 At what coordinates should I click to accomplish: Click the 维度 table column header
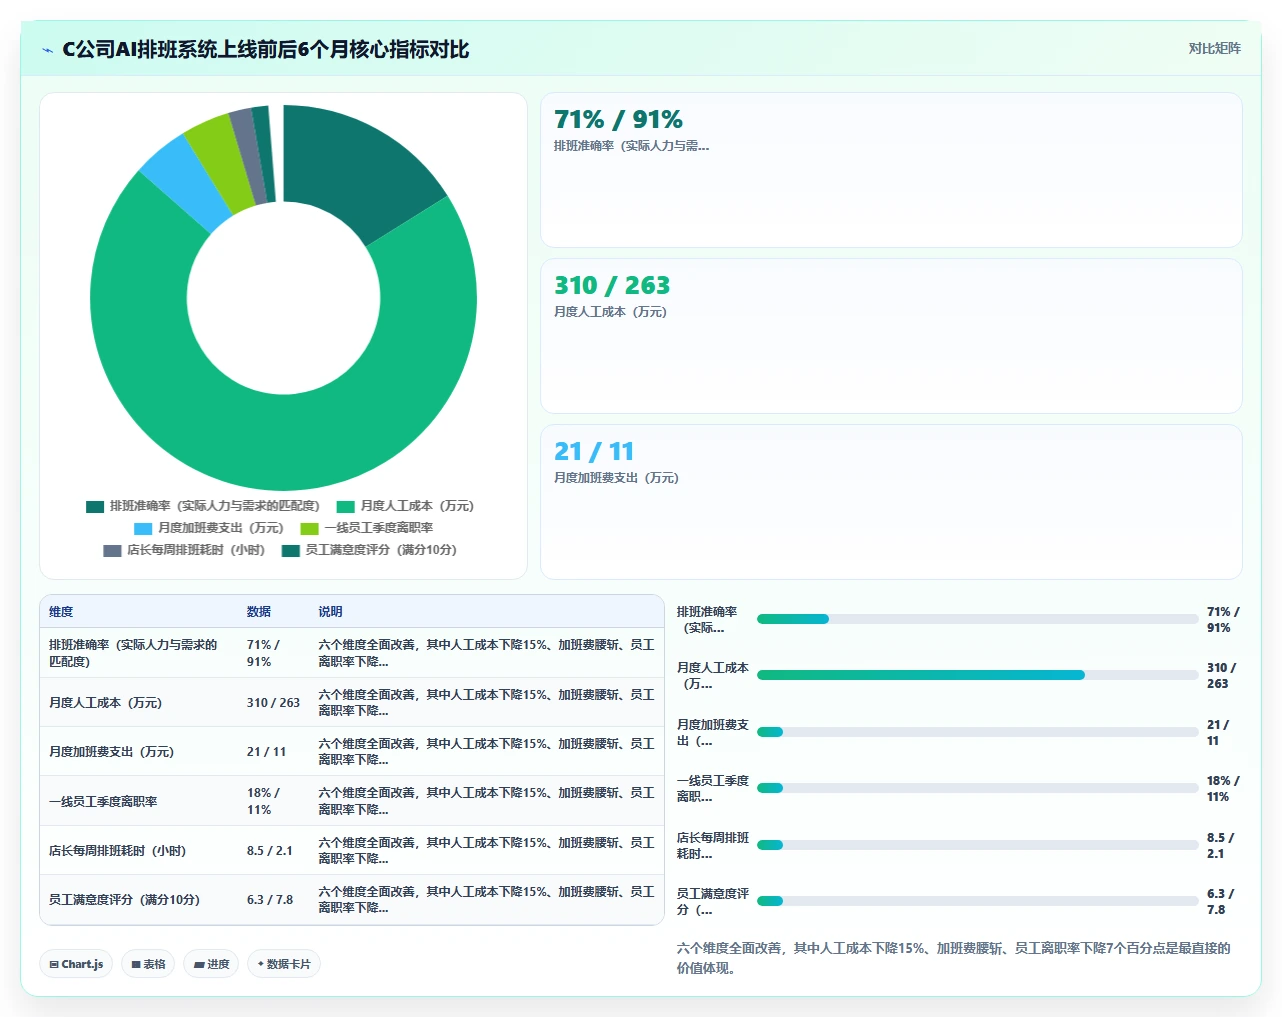(61, 612)
